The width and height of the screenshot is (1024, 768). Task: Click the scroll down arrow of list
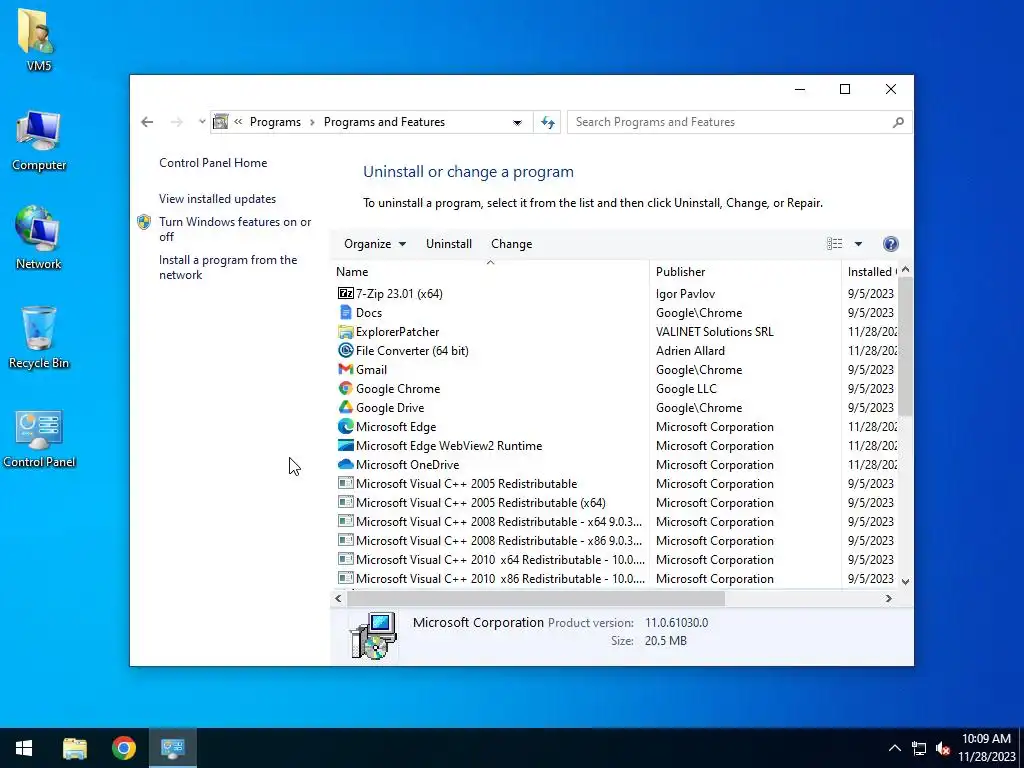point(905,581)
